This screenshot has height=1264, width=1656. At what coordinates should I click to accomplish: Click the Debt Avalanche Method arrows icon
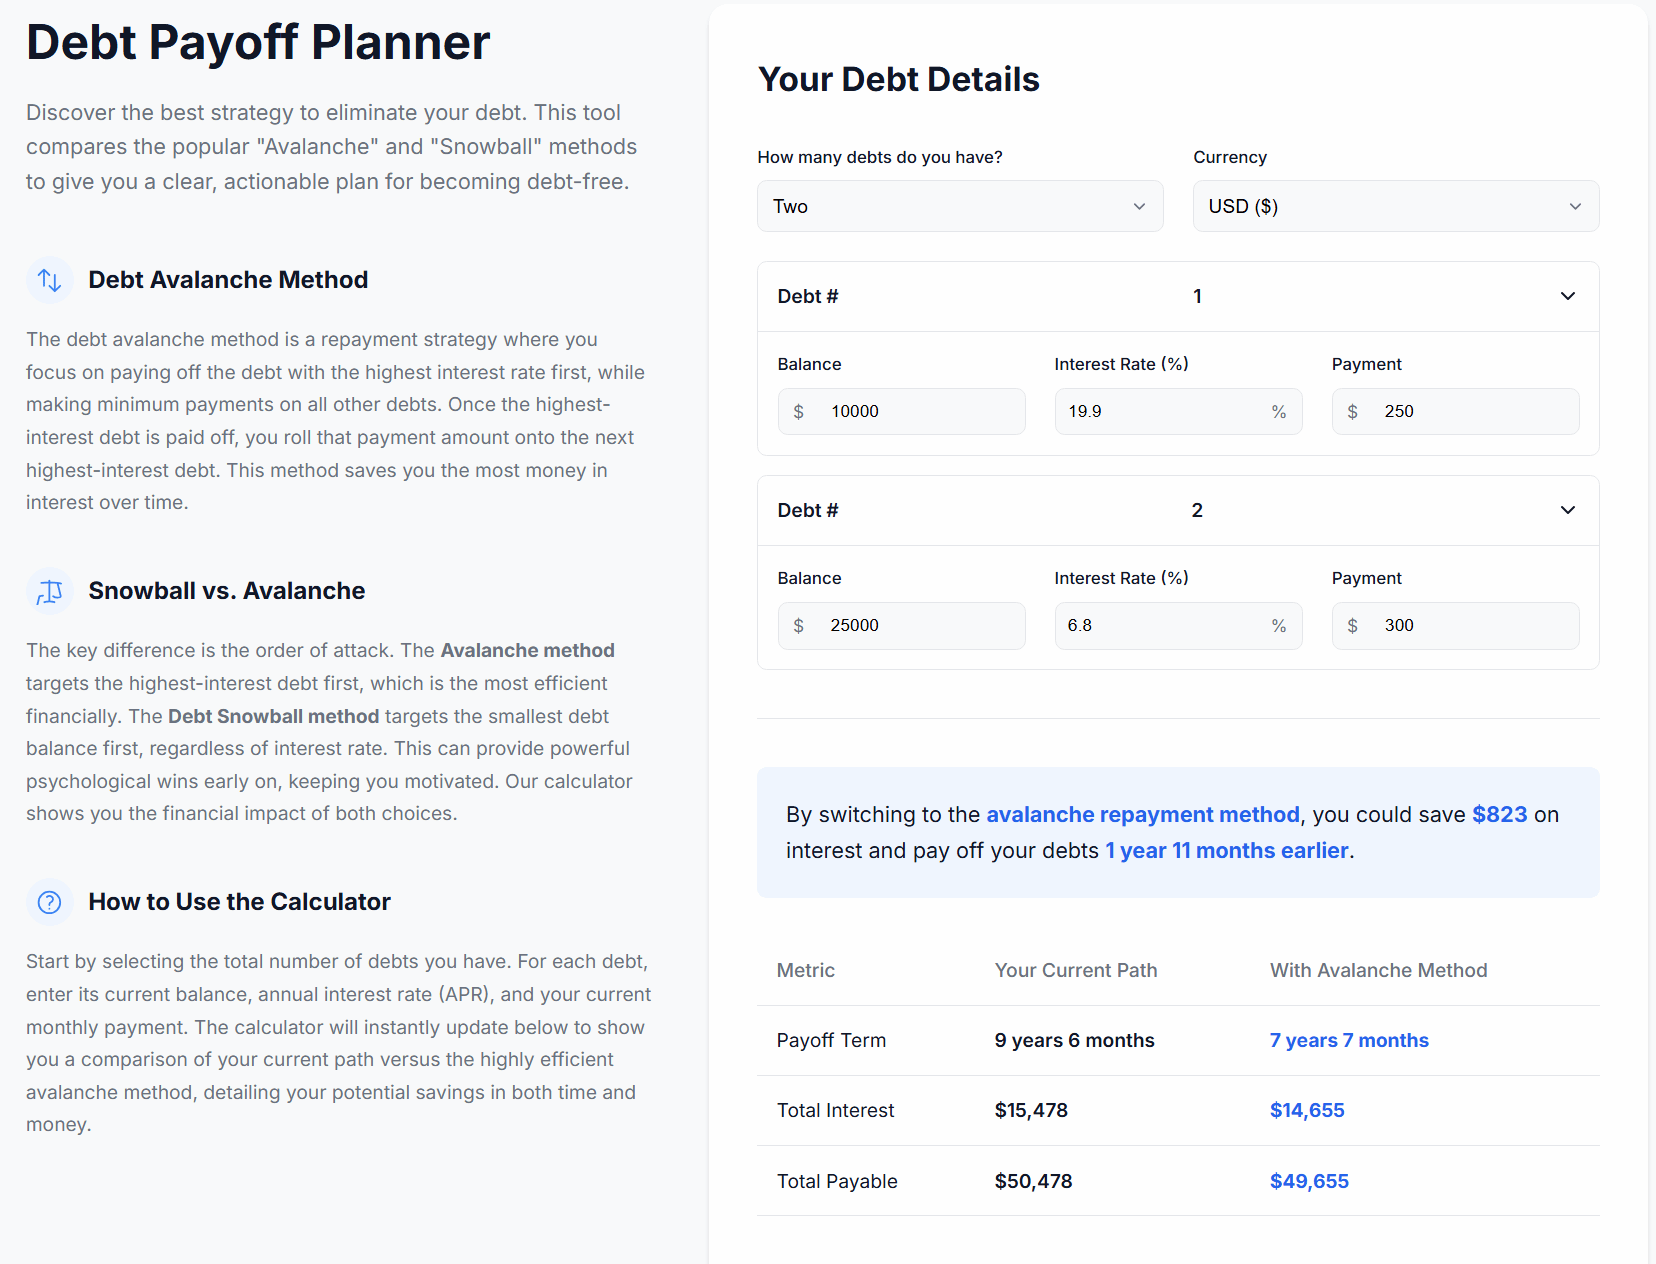[x=49, y=280]
